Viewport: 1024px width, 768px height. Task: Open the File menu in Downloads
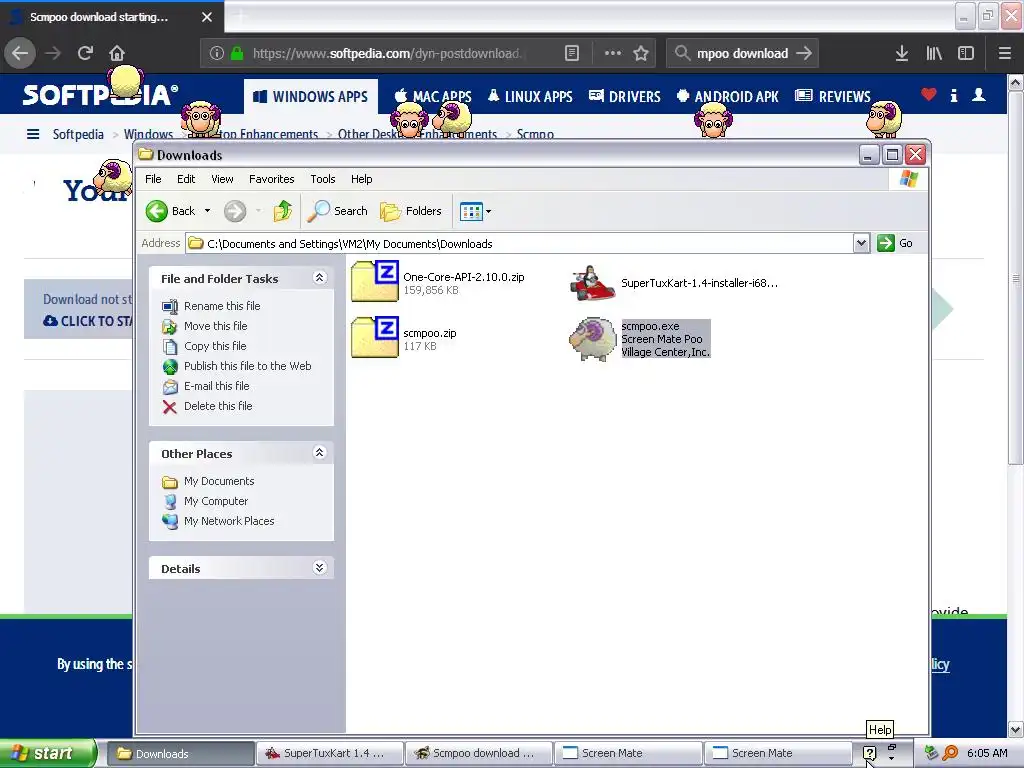point(153,179)
